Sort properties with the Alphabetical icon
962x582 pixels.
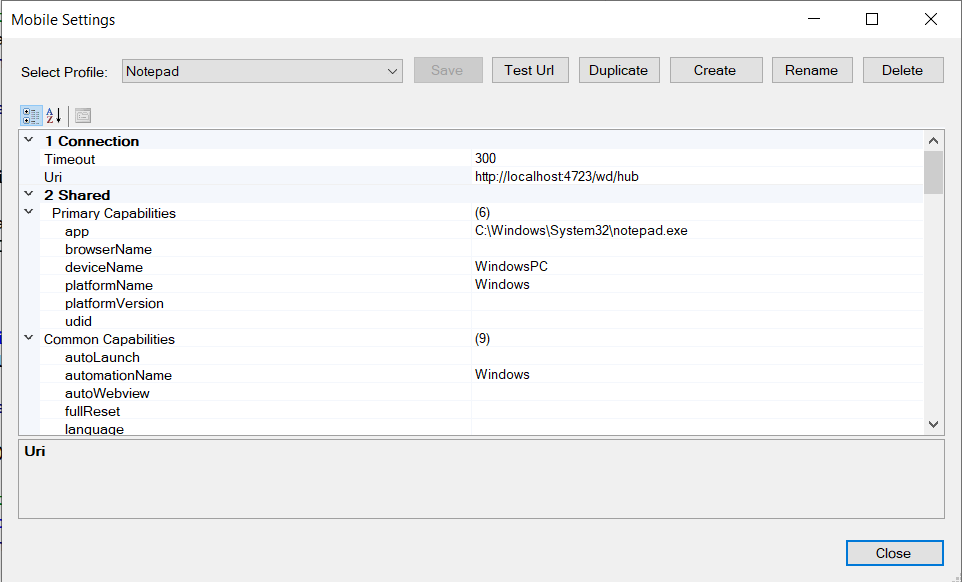(54, 115)
